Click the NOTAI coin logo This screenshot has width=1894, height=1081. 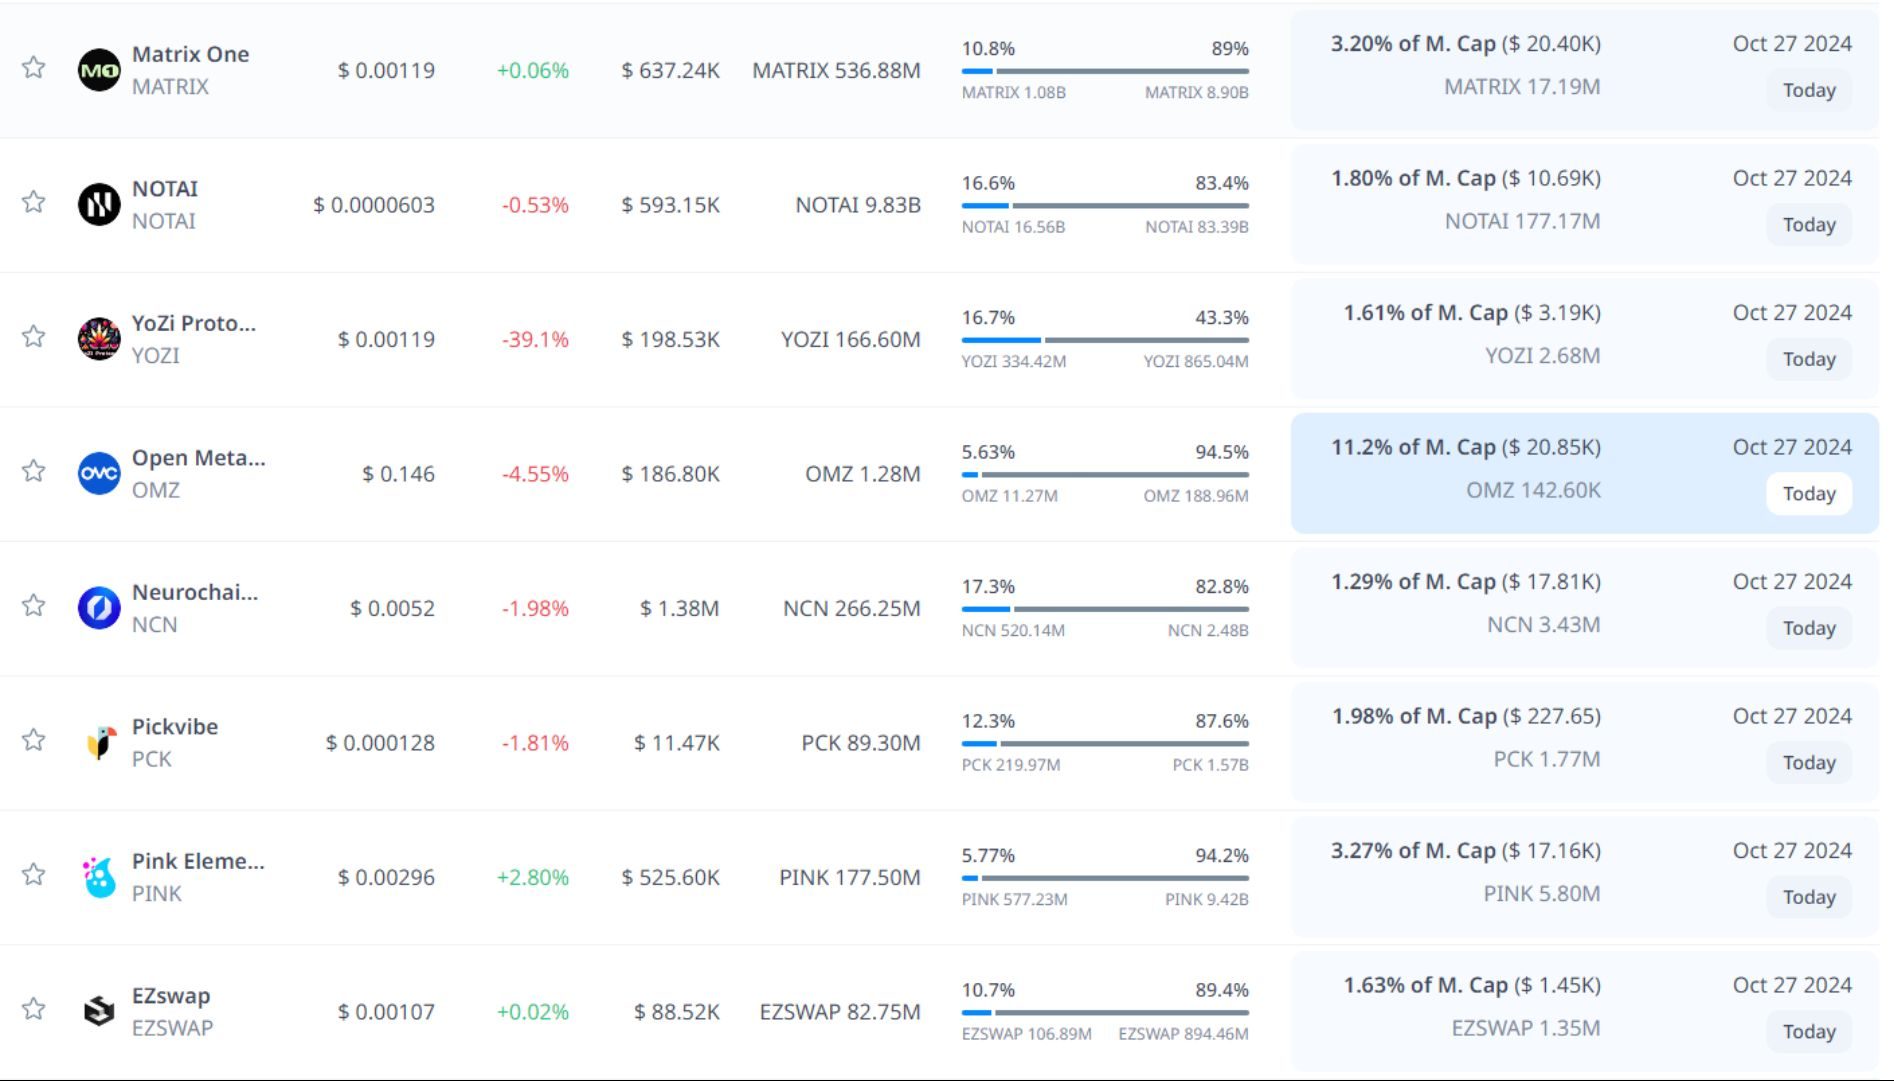pos(99,205)
